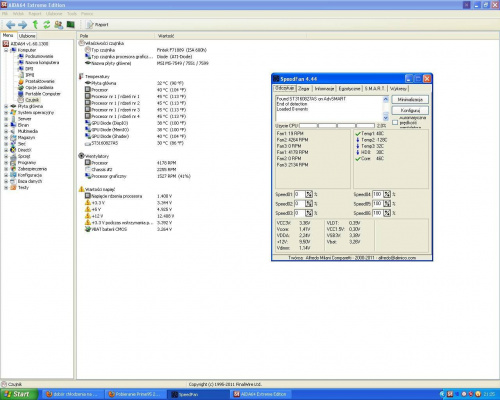500x400 pixels.
Task: Collapse the Komputer tree node
Action: (6, 50)
